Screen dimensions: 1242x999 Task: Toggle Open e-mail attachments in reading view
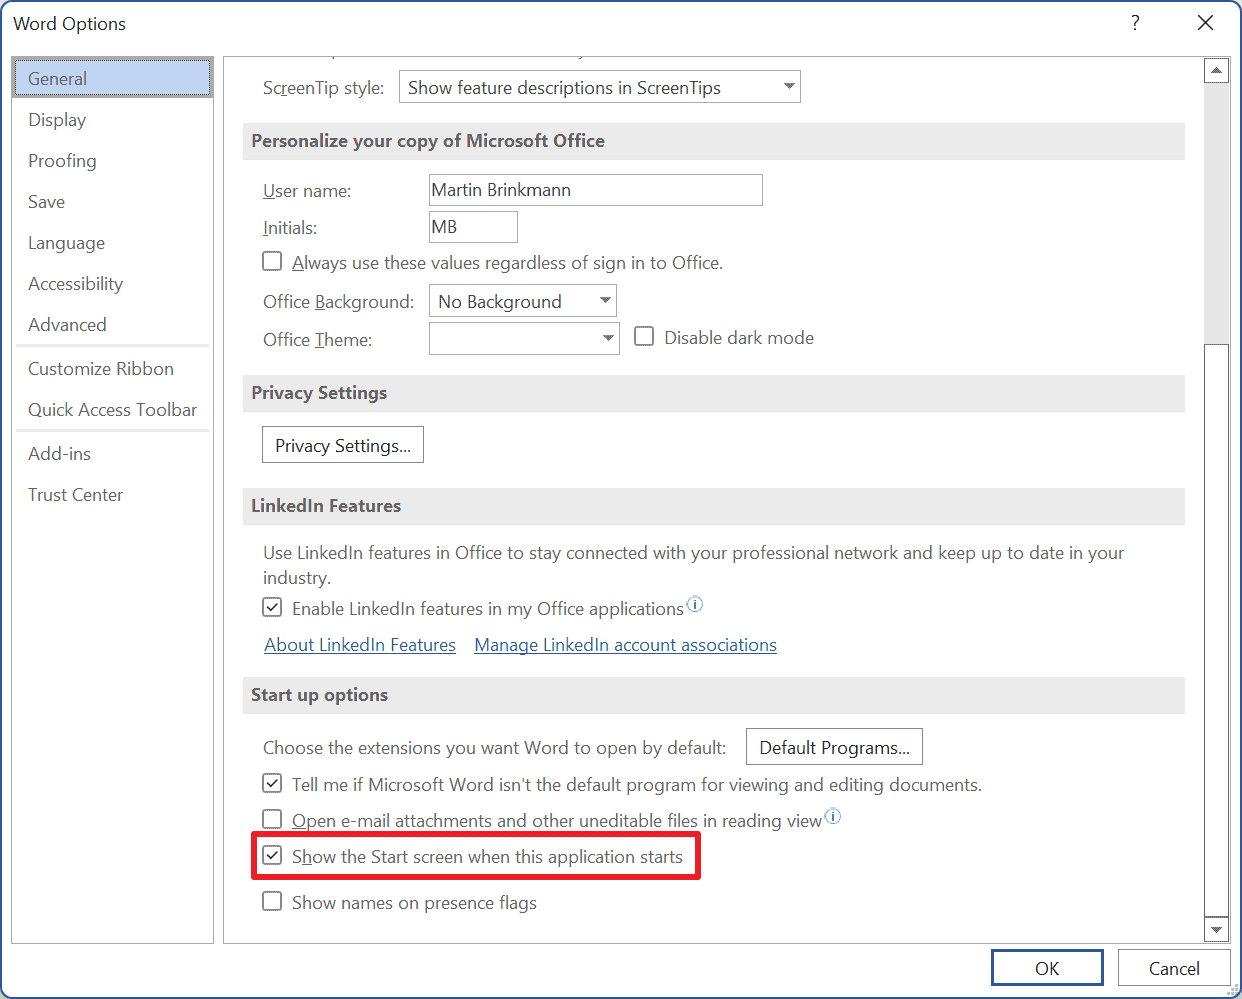coord(272,819)
